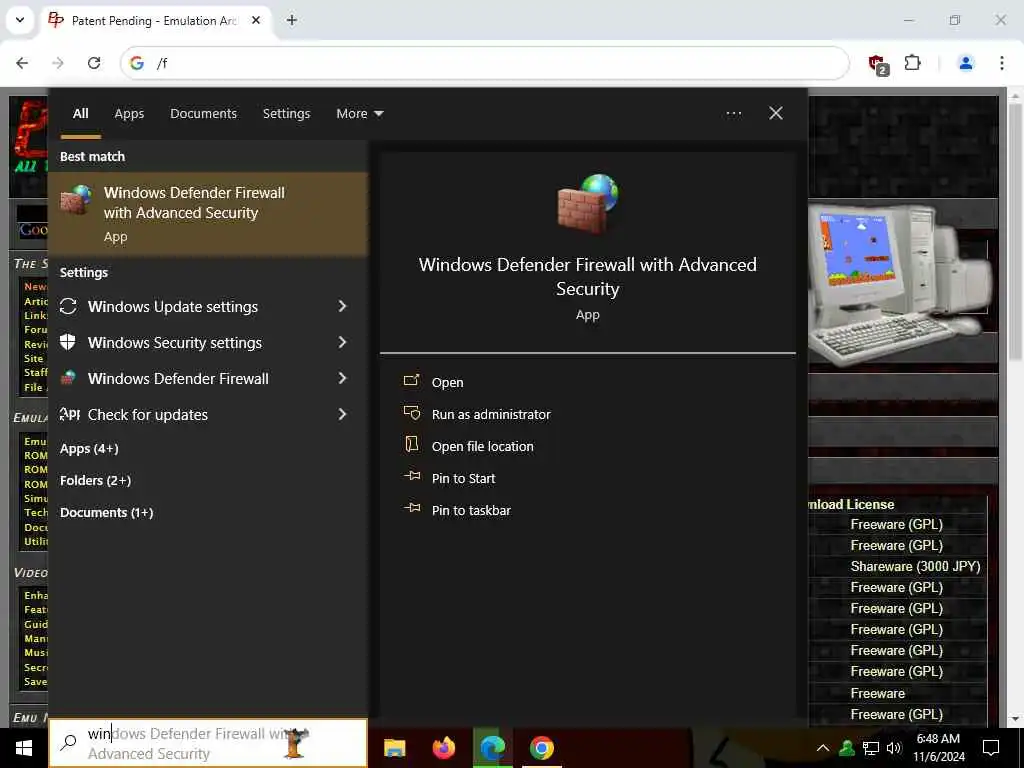Click the Windows Defender Firewall settings icon
Screen dimensions: 1024x768
(x=68, y=378)
